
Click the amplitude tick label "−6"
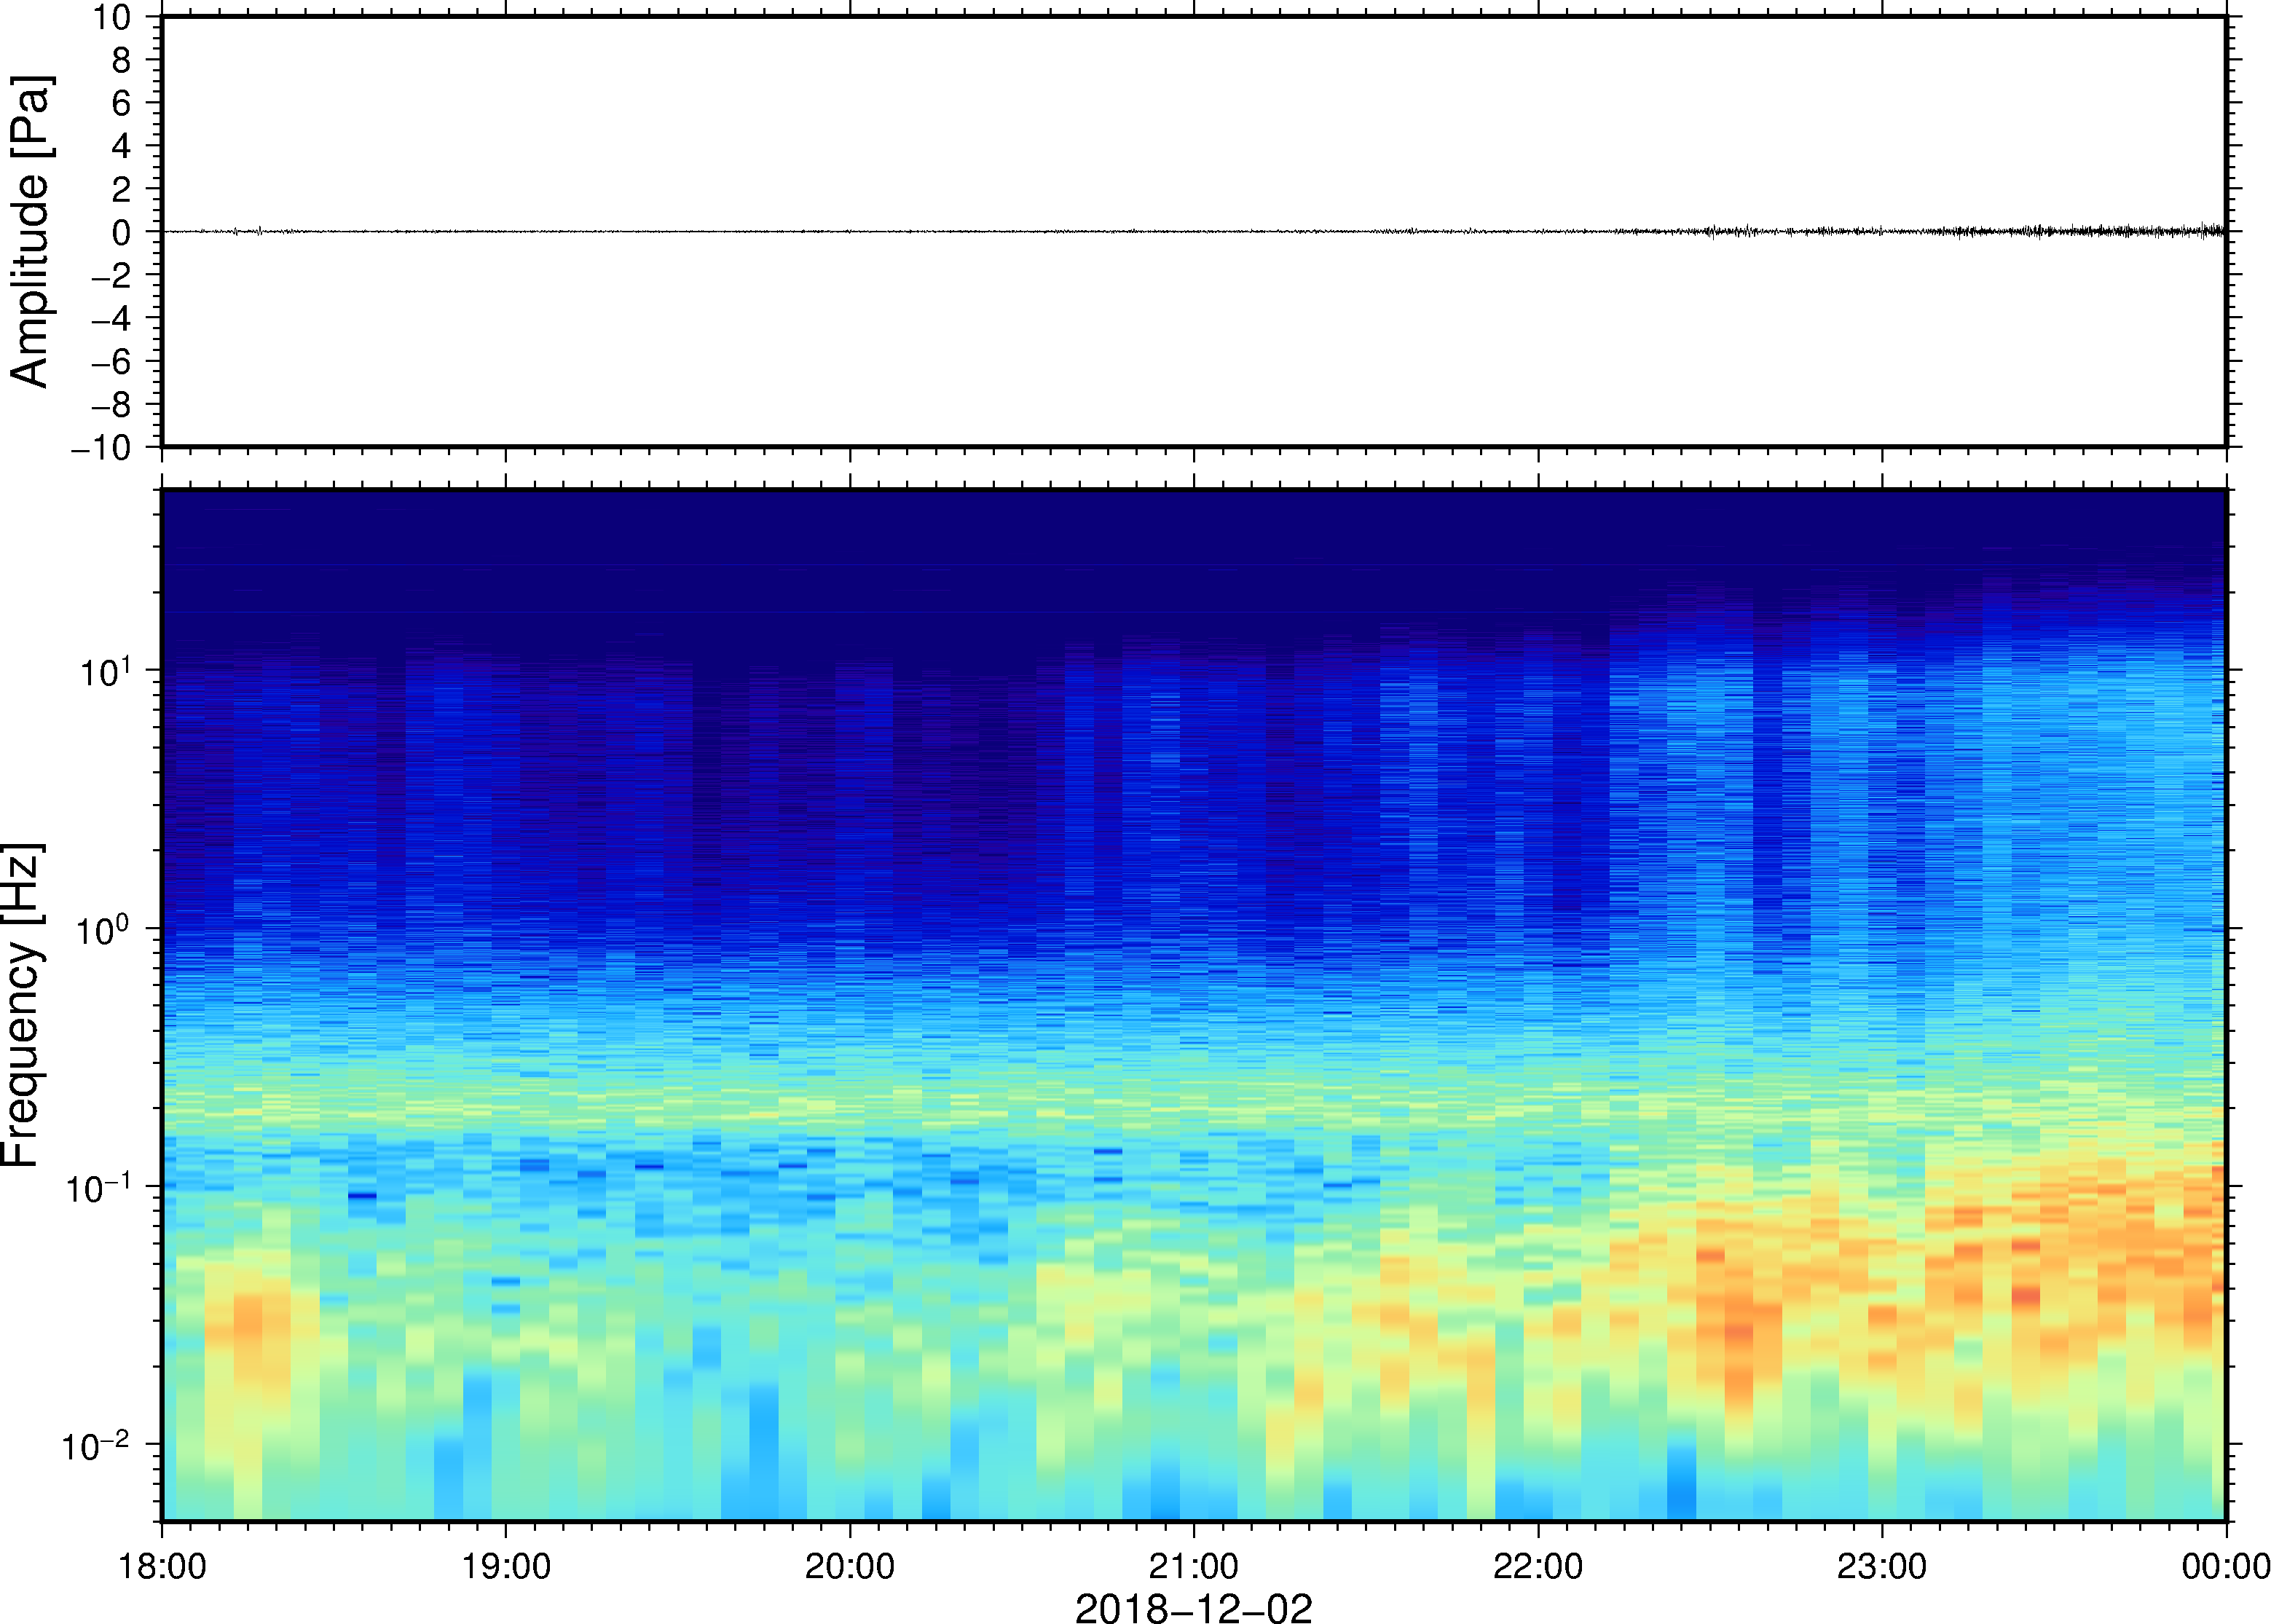111,362
